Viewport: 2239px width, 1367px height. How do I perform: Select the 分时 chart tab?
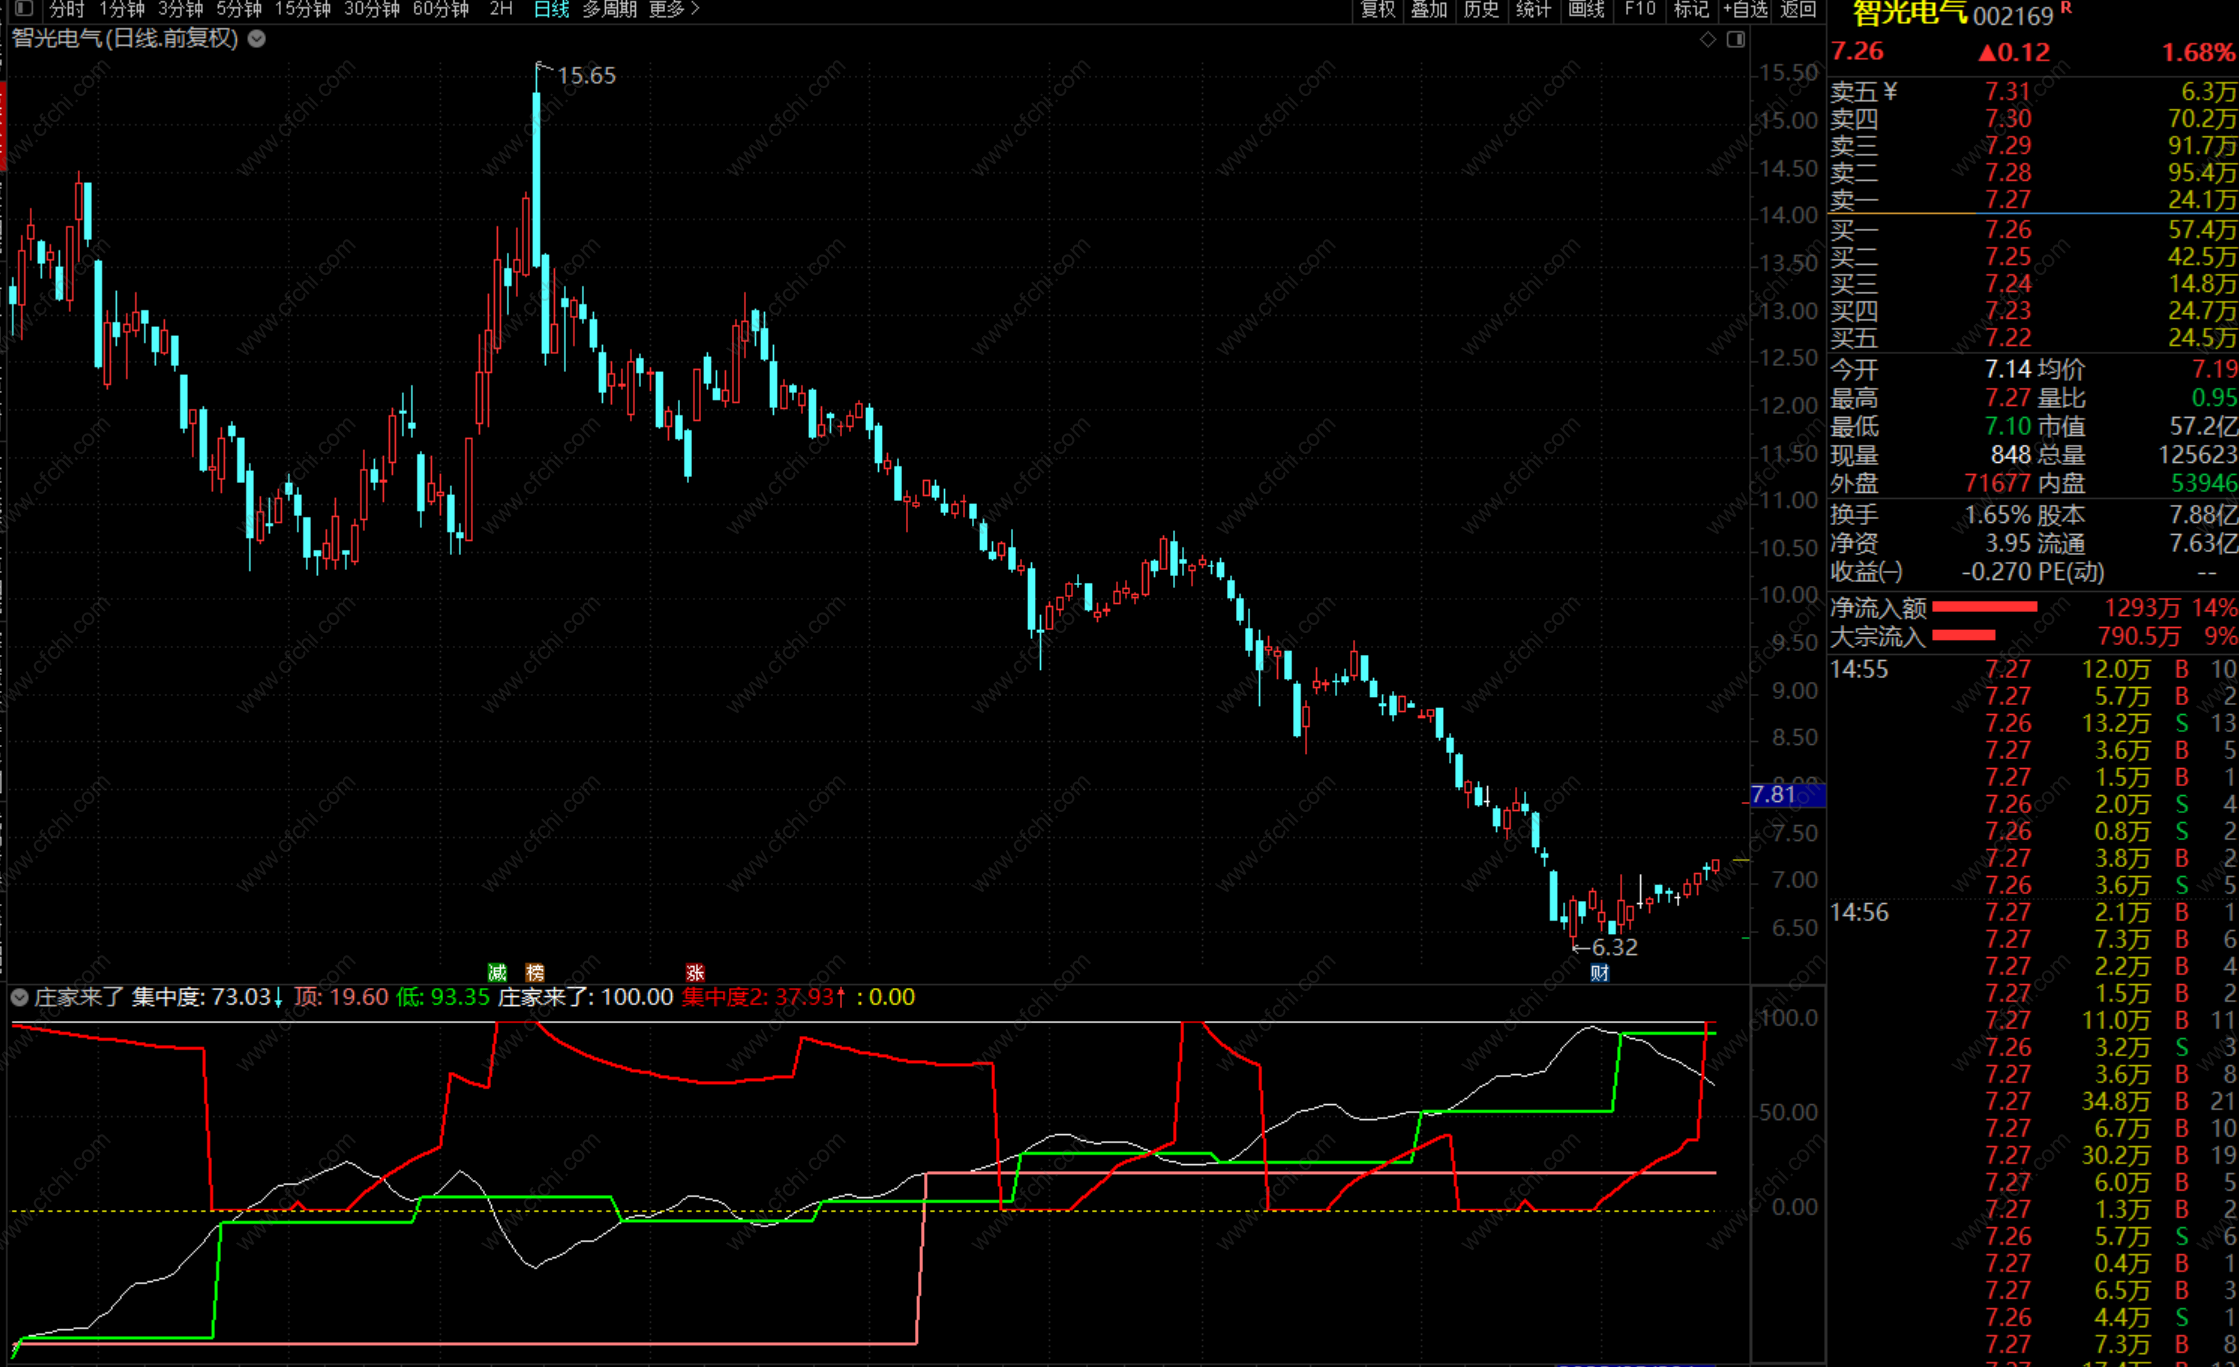[66, 9]
